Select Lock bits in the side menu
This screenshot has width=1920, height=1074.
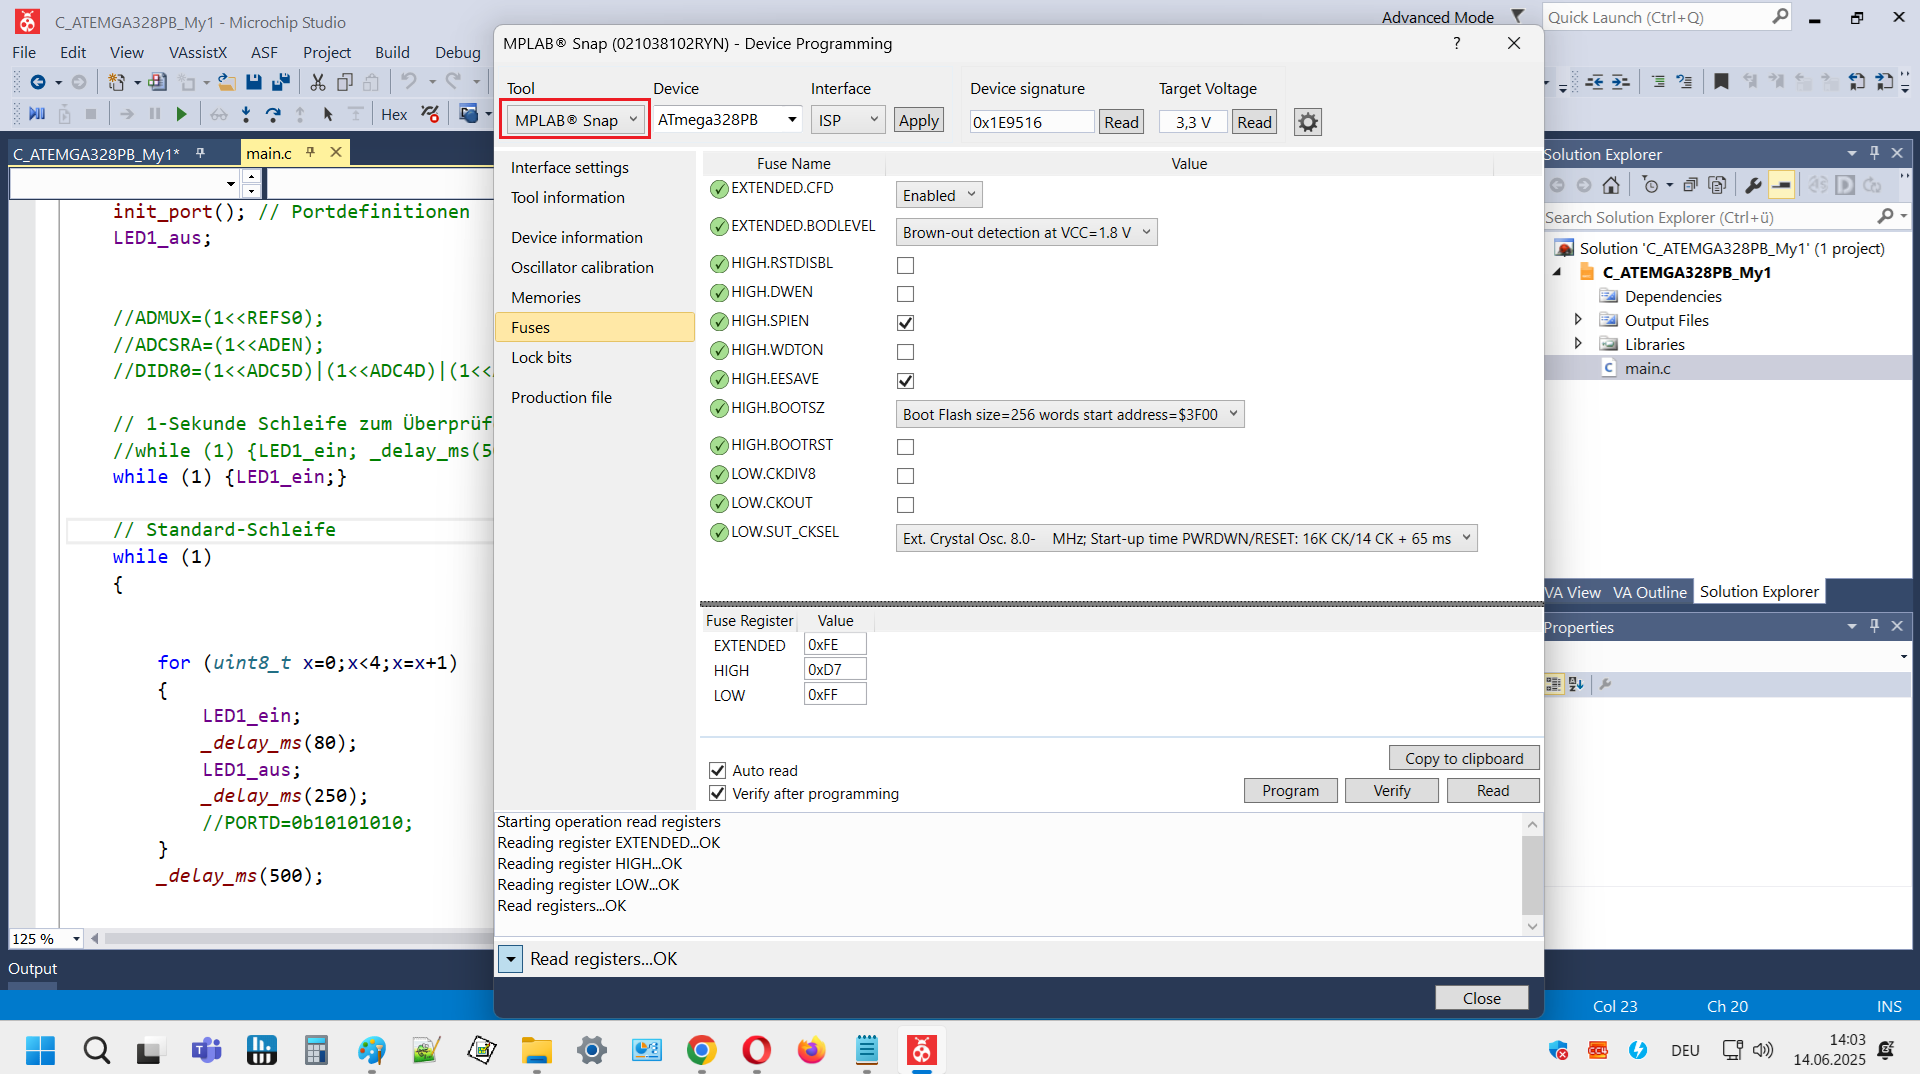541,357
